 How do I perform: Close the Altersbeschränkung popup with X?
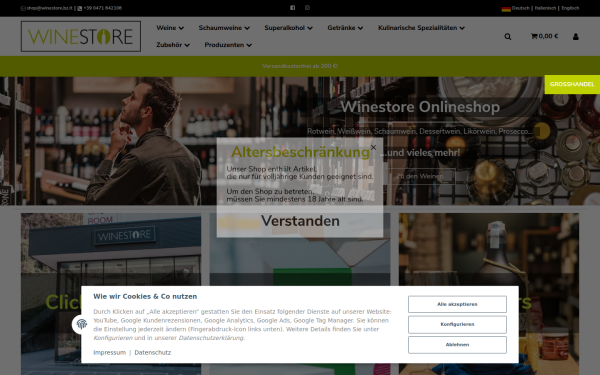[x=373, y=147]
